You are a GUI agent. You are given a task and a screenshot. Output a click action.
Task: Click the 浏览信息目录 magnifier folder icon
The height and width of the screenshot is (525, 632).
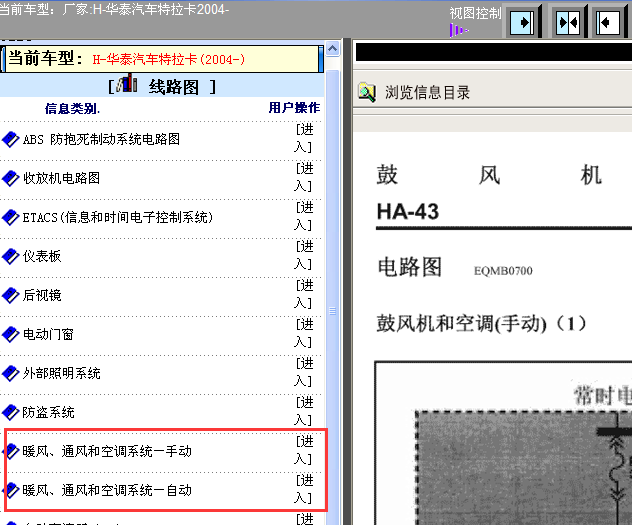(x=367, y=93)
